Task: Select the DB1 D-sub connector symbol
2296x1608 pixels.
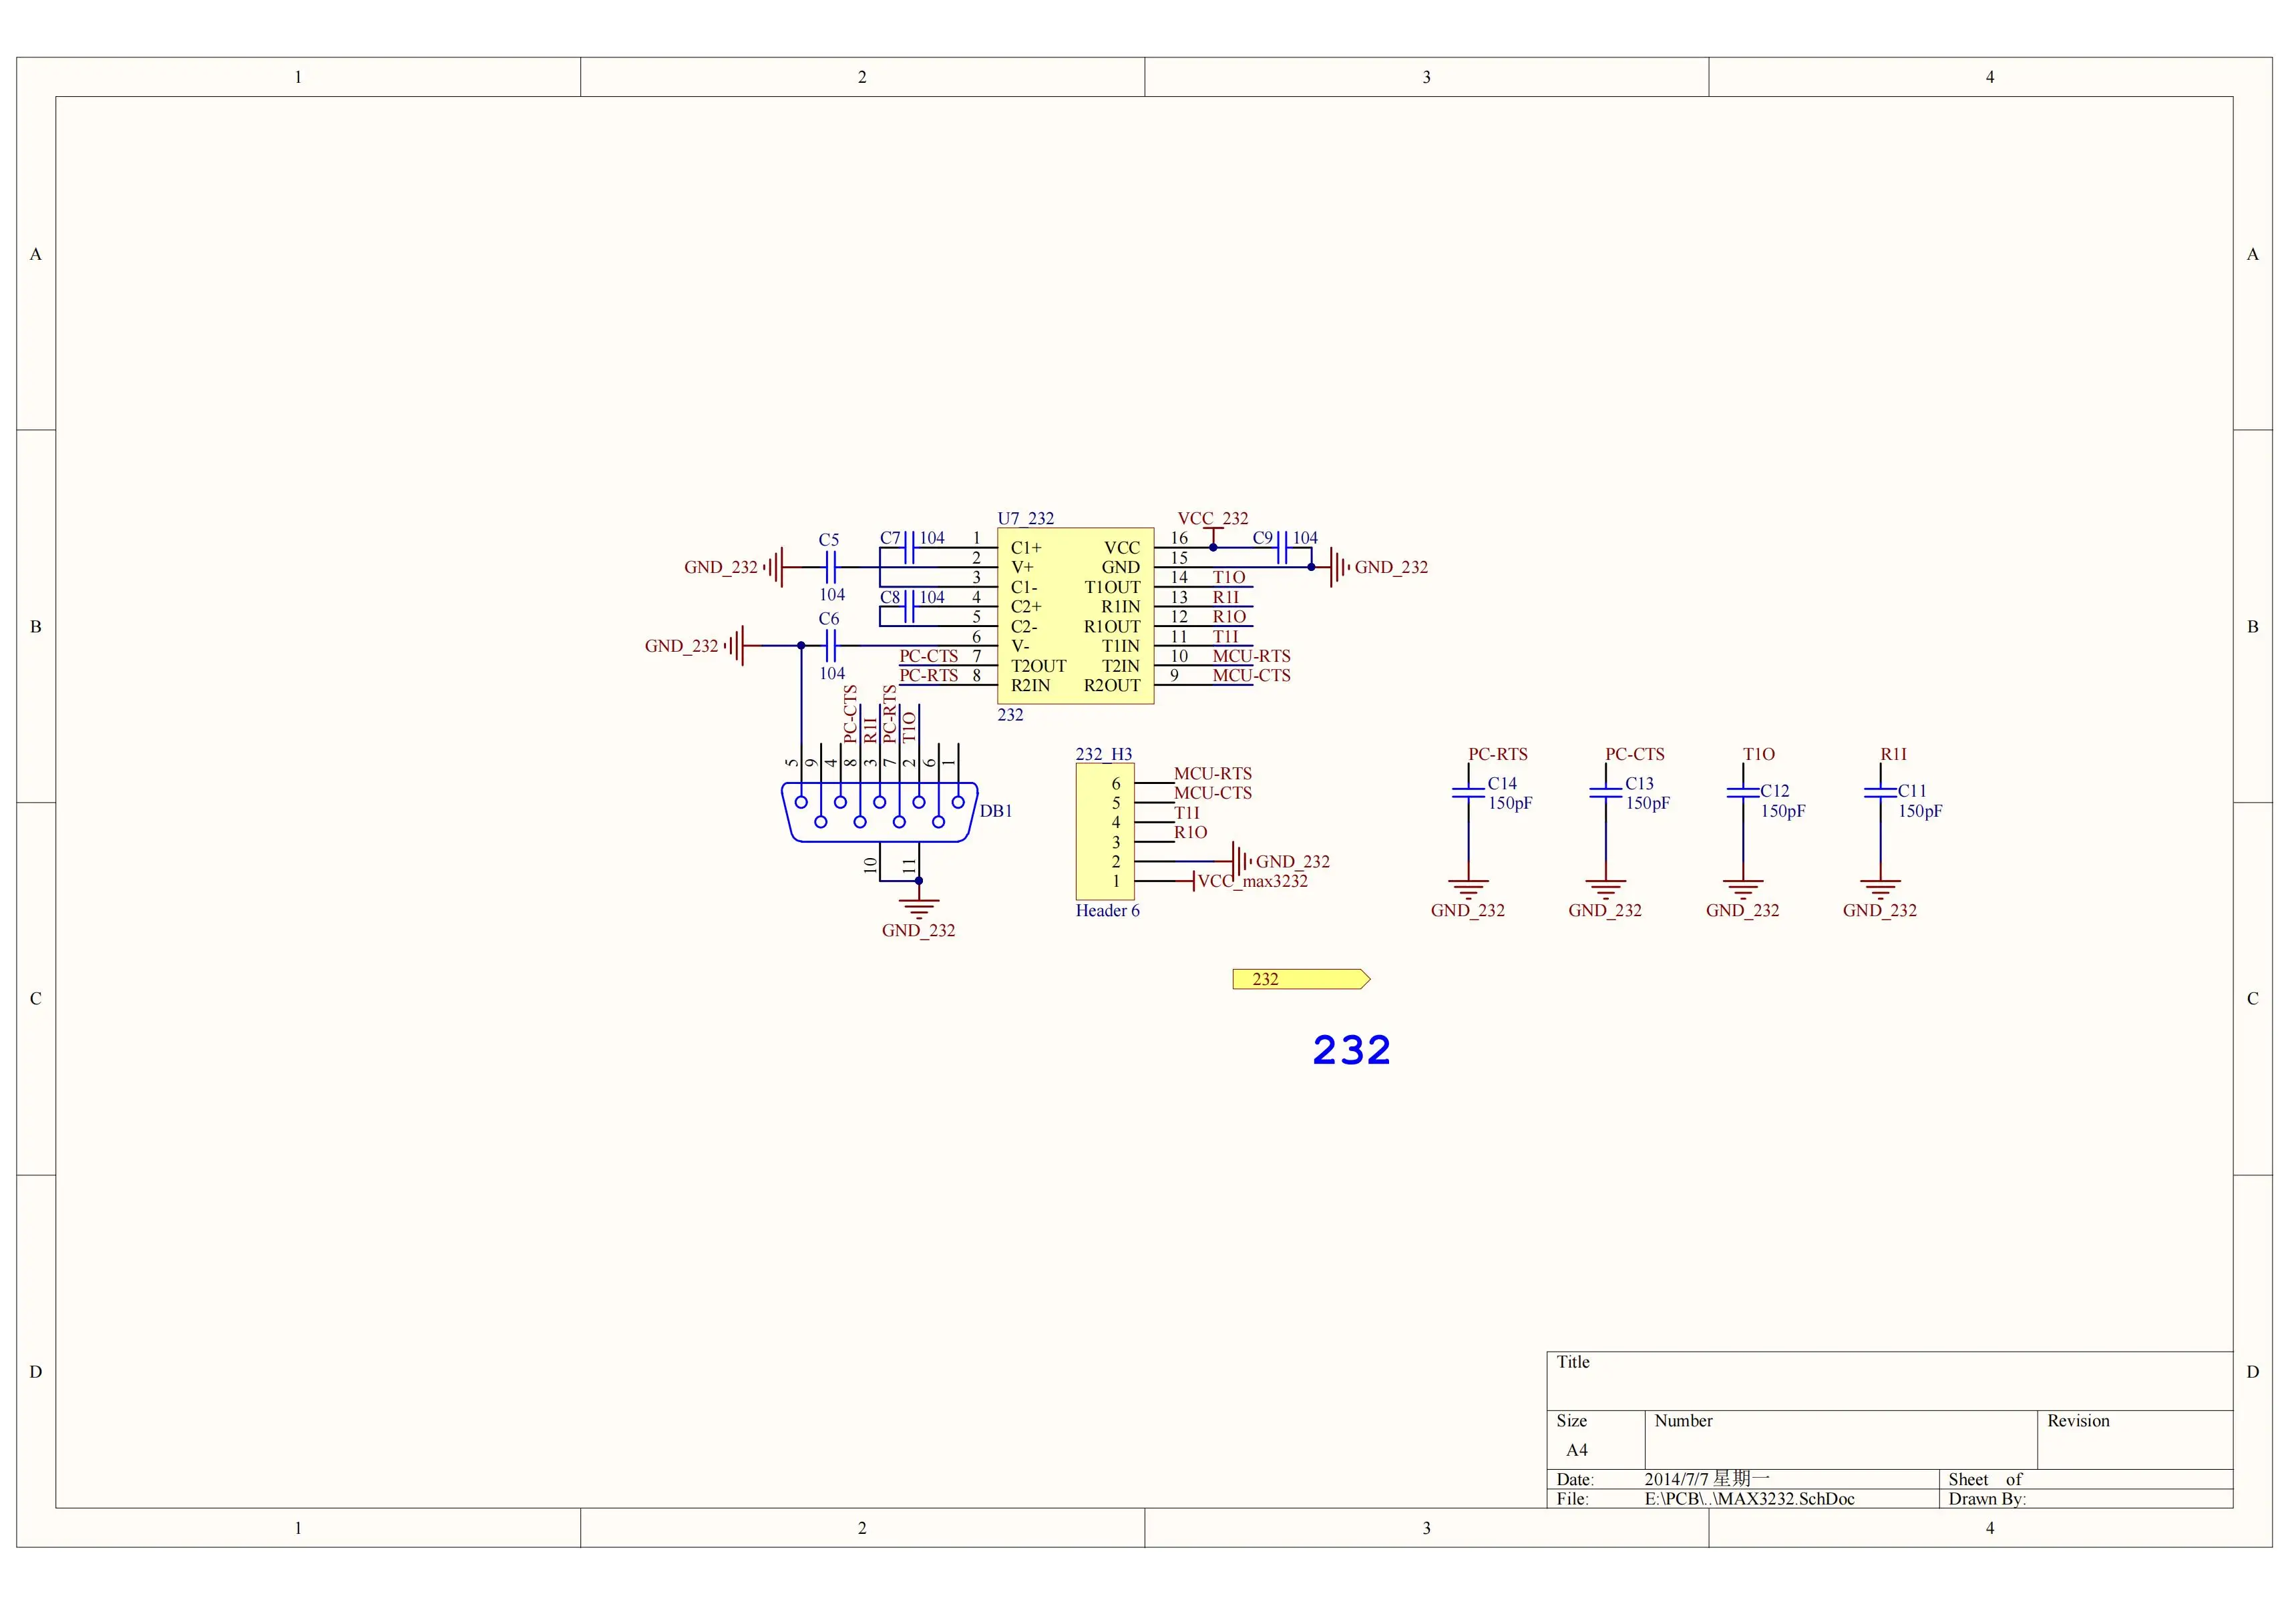Action: 879,811
